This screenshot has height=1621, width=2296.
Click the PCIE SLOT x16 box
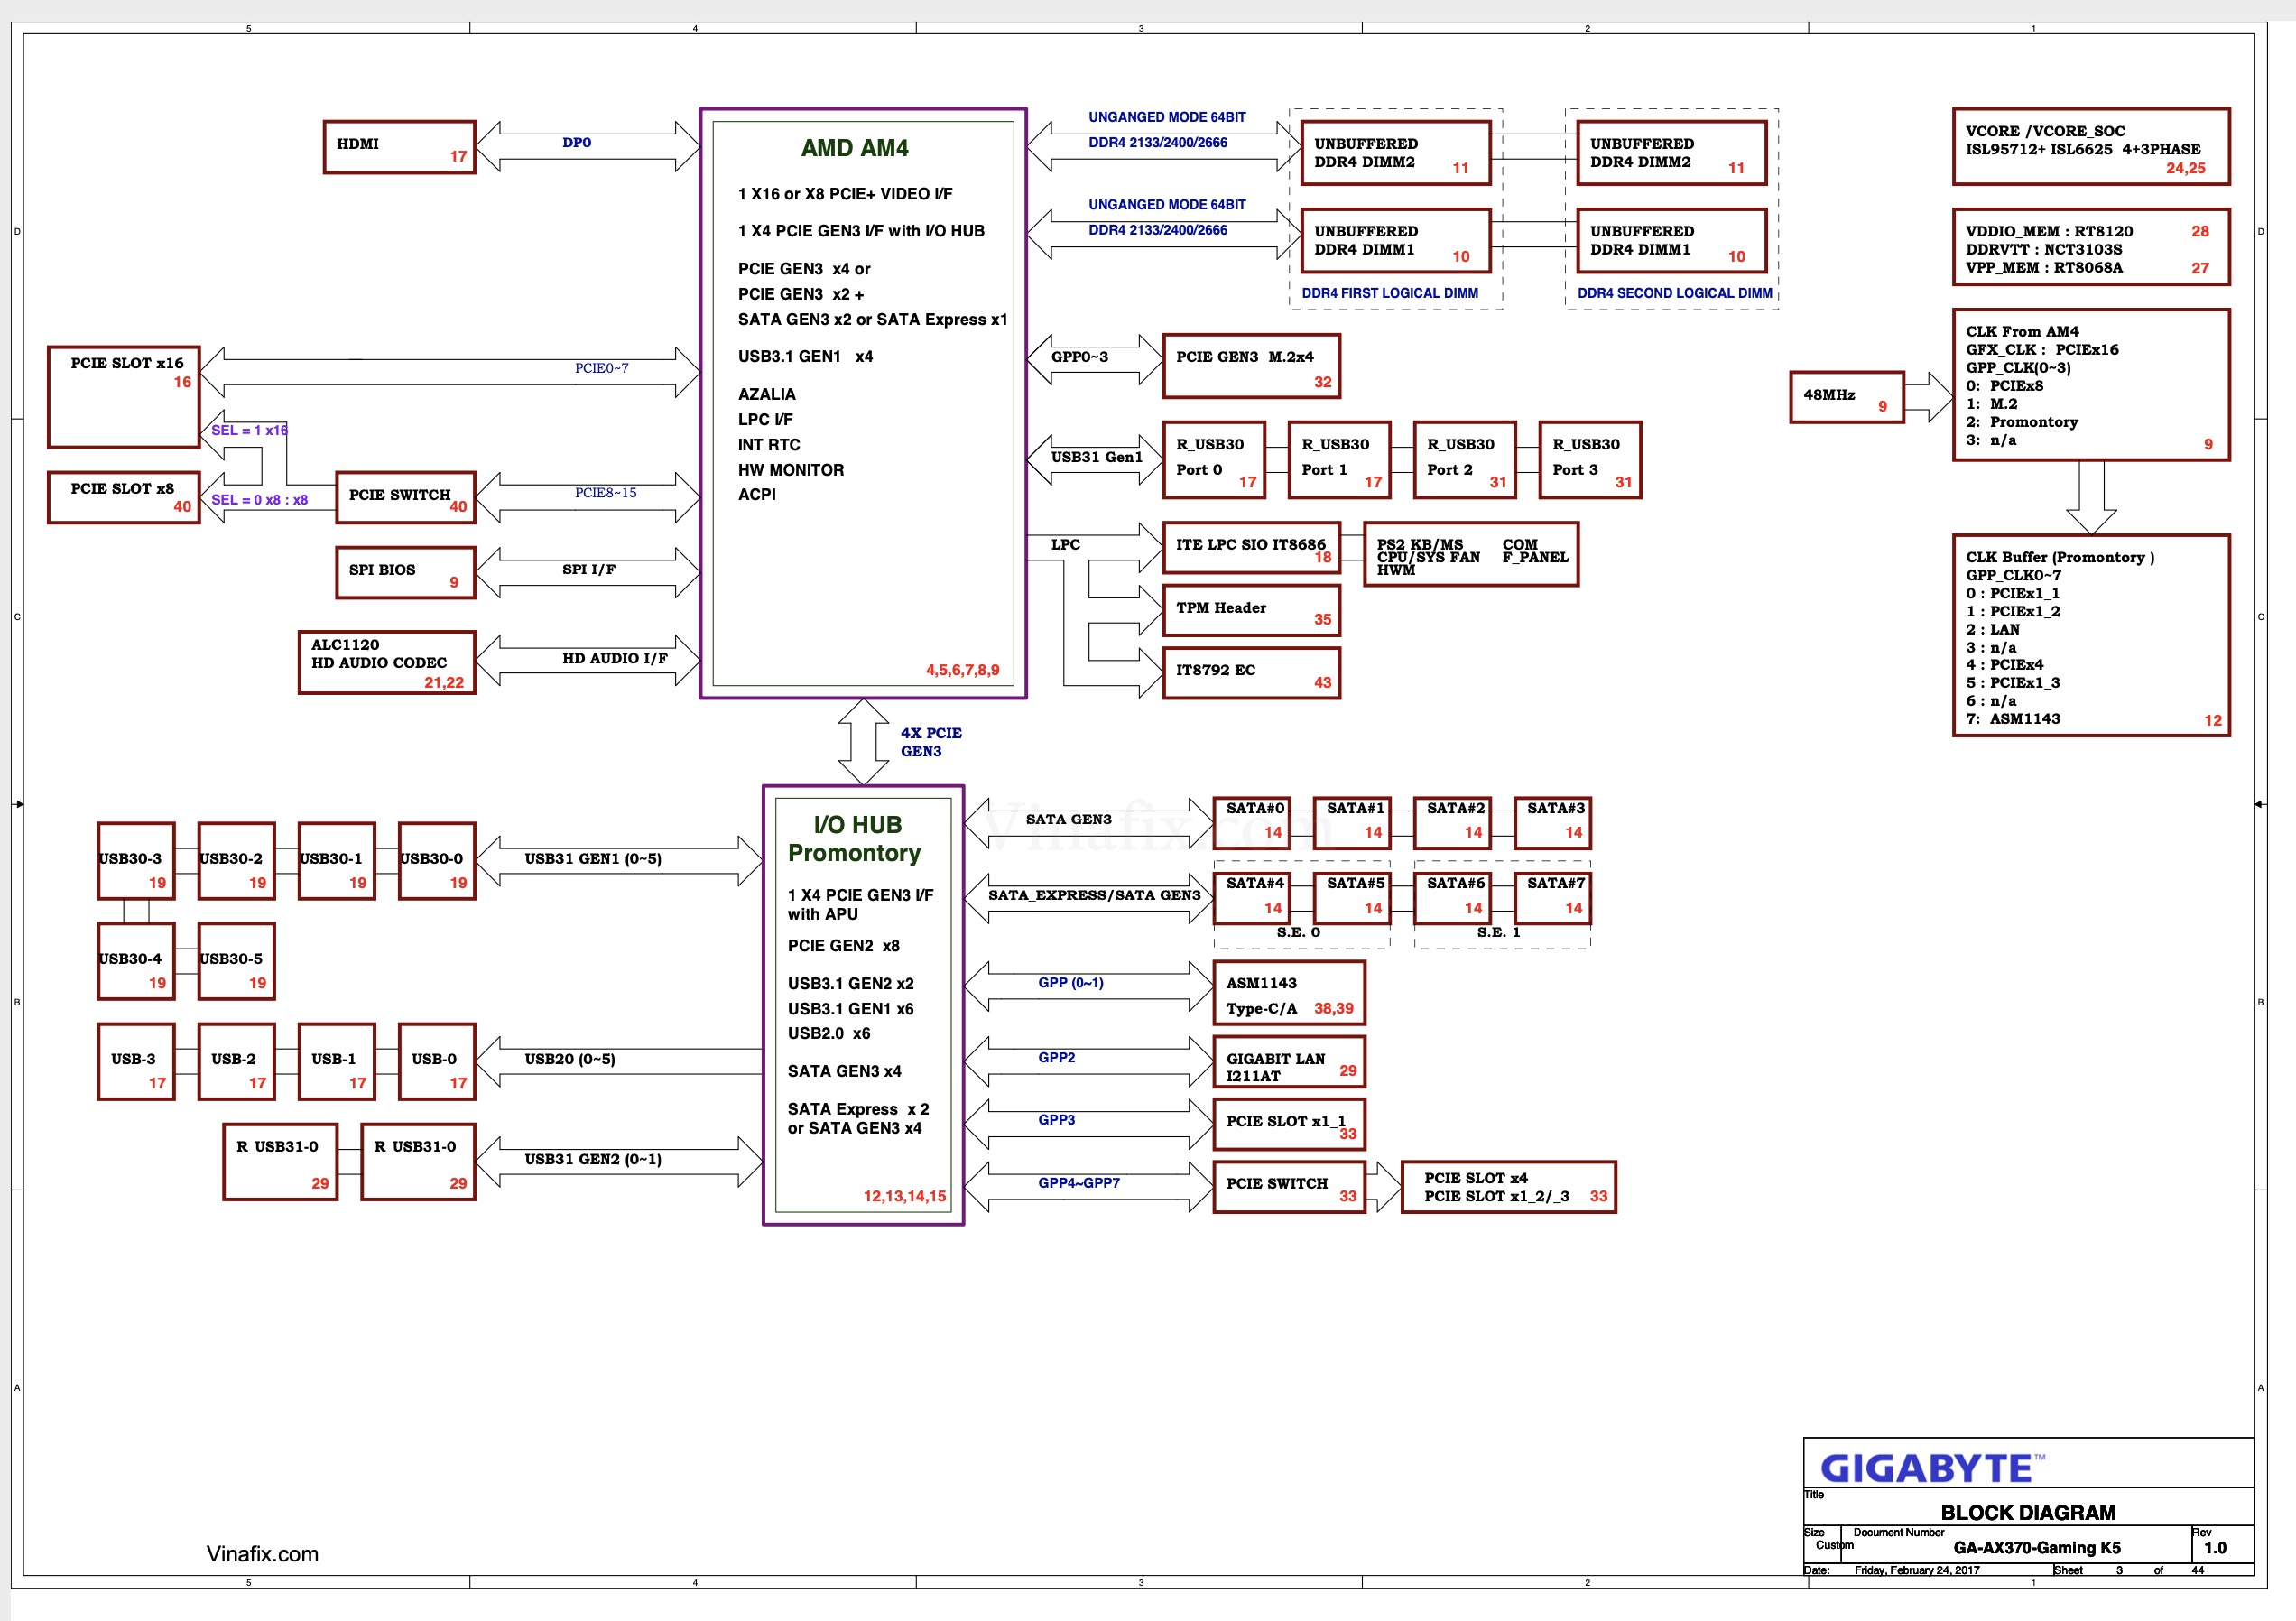tap(124, 397)
